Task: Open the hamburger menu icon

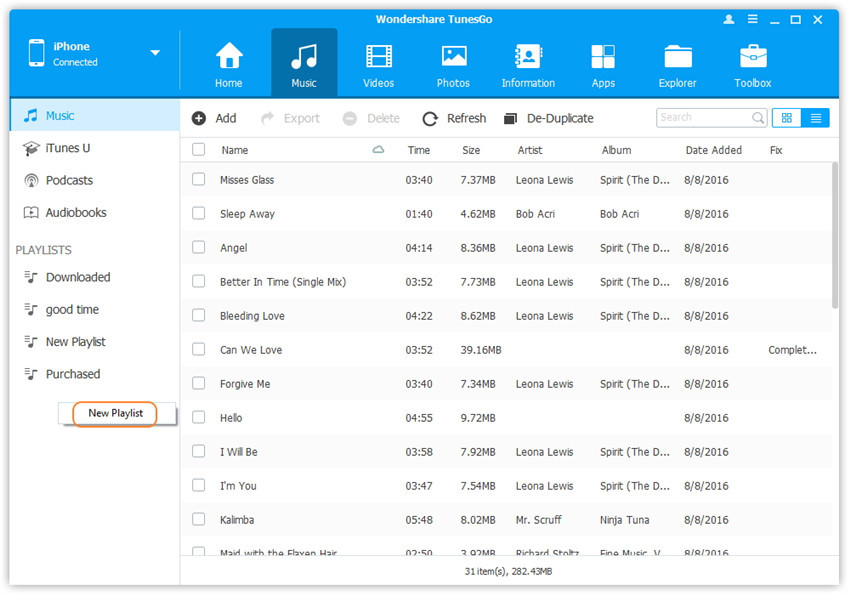Action: pos(752,20)
